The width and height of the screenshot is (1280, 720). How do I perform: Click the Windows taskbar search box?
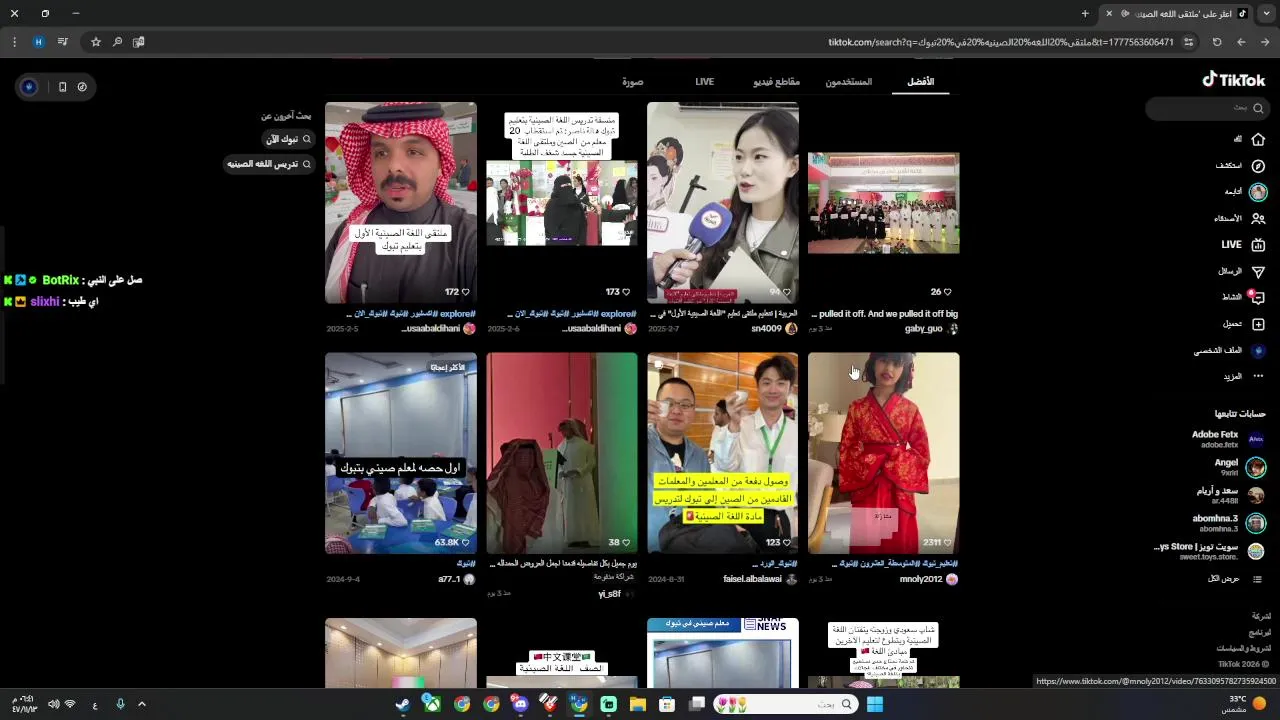785,704
